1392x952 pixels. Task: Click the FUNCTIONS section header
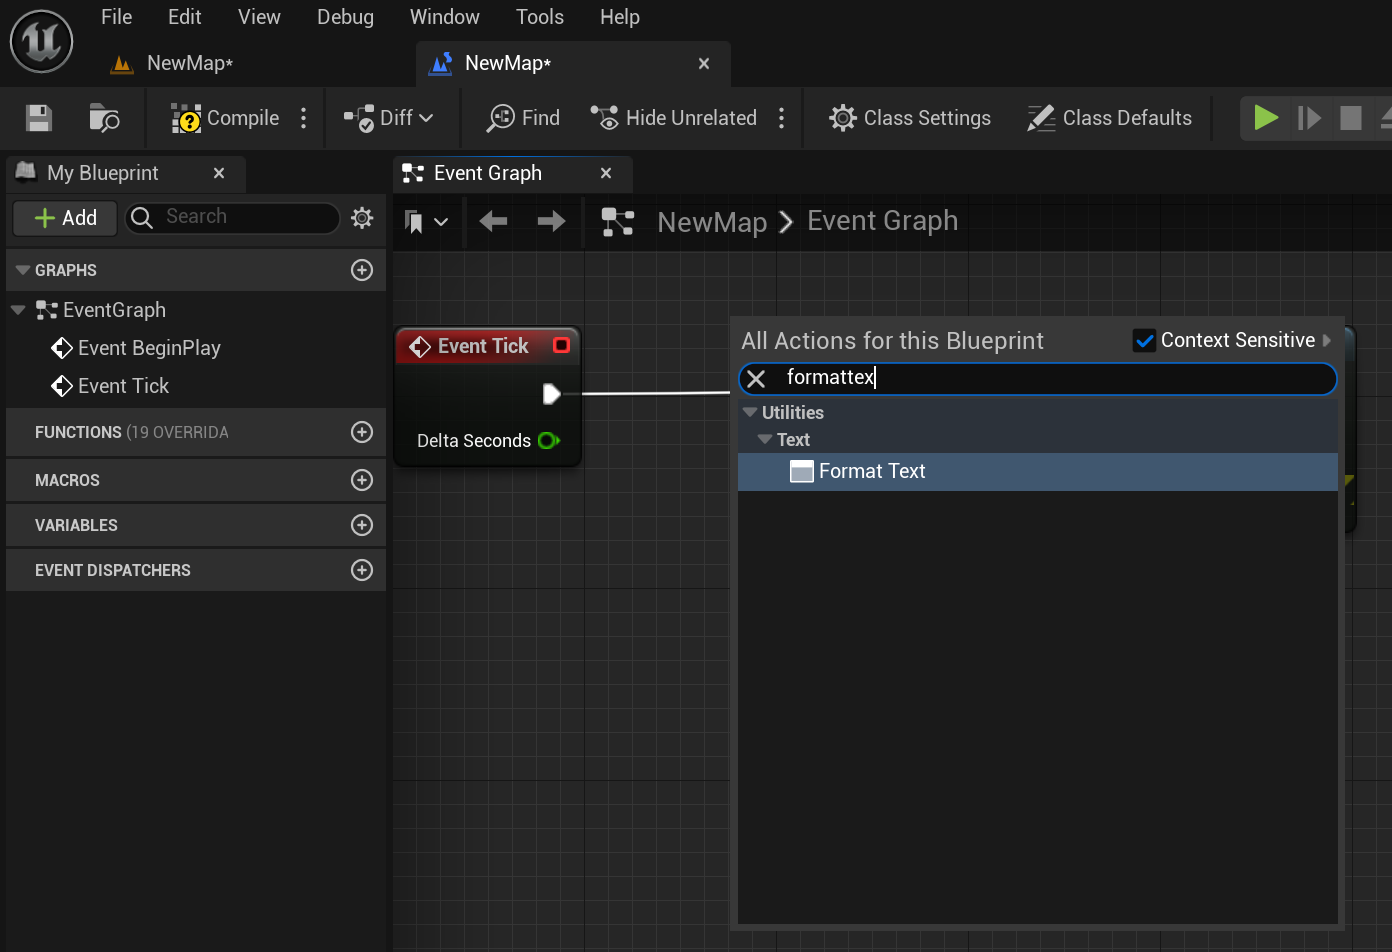tap(196, 432)
